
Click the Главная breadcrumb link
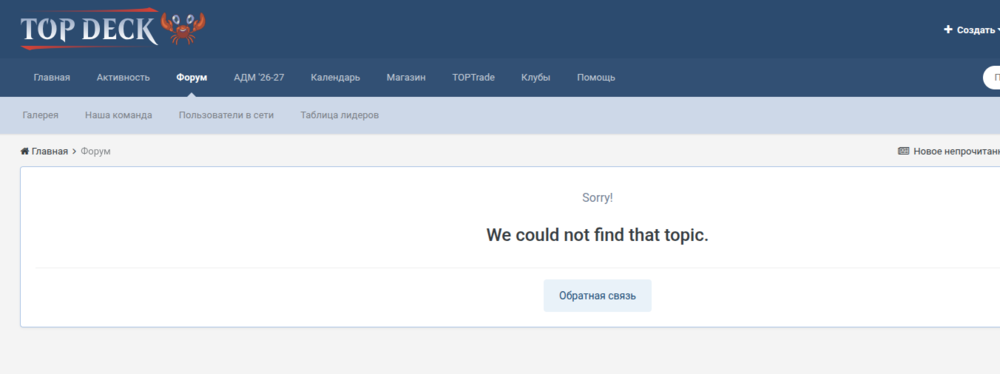tap(50, 151)
